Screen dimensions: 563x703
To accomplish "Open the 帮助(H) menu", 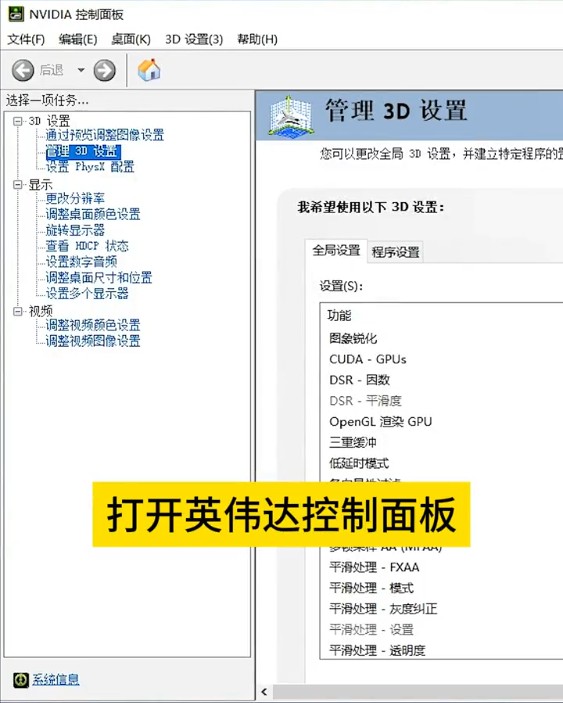I will pos(257,39).
